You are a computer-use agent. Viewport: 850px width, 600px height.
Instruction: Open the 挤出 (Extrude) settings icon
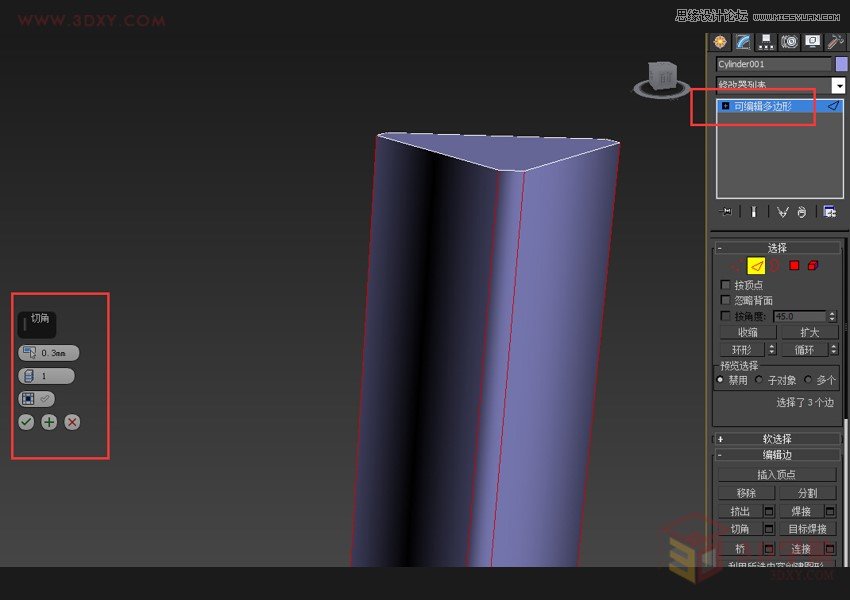pyautogui.click(x=769, y=512)
